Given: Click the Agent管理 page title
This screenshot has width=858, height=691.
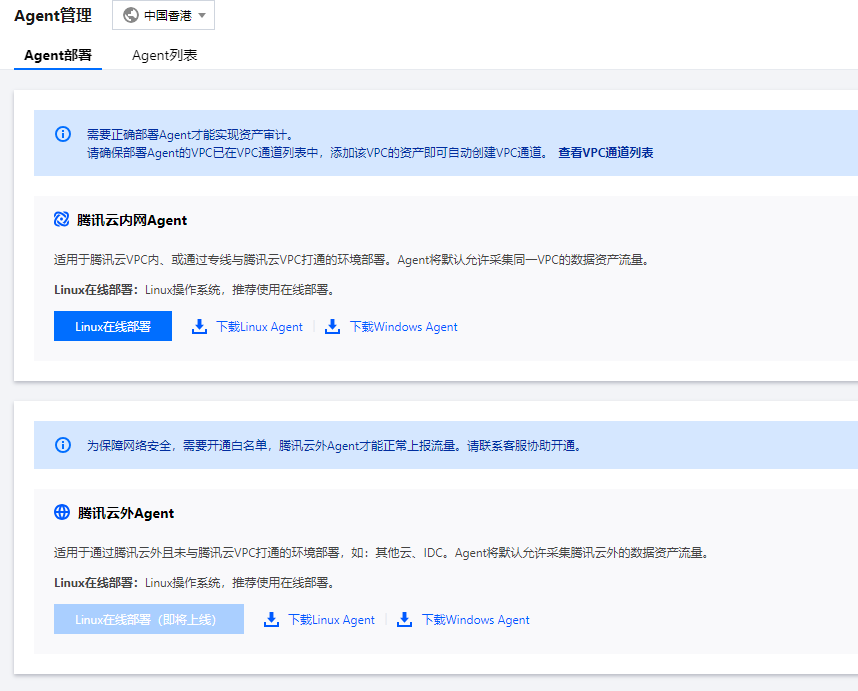Looking at the screenshot, I should click(53, 15).
